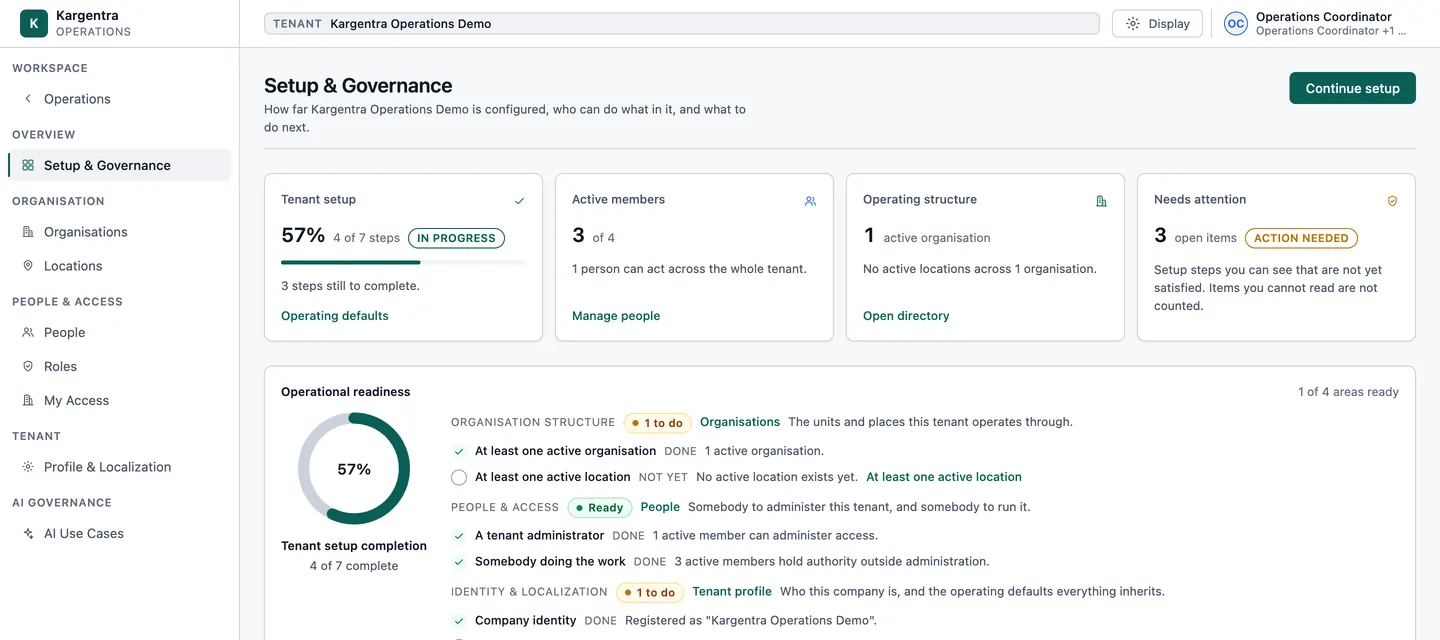Click the tenant selector Kargentra Operations Demo
This screenshot has height=640, width=1440.
tap(681, 24)
